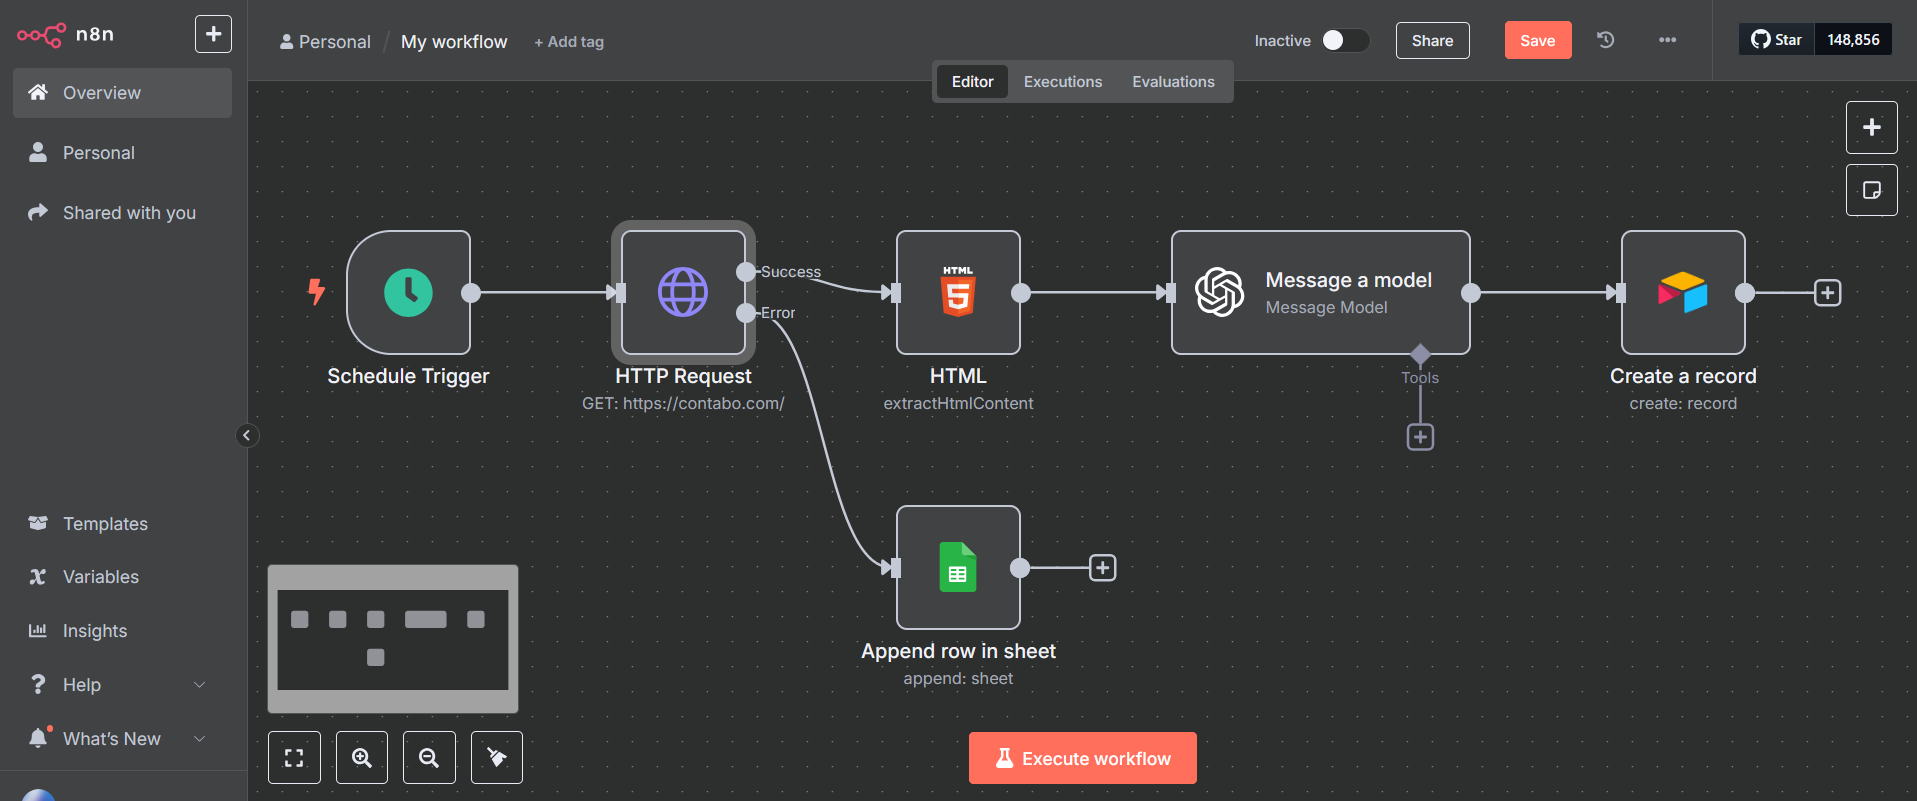This screenshot has width=1917, height=801.
Task: Click the tidy up workflow icon
Action: (x=496, y=758)
